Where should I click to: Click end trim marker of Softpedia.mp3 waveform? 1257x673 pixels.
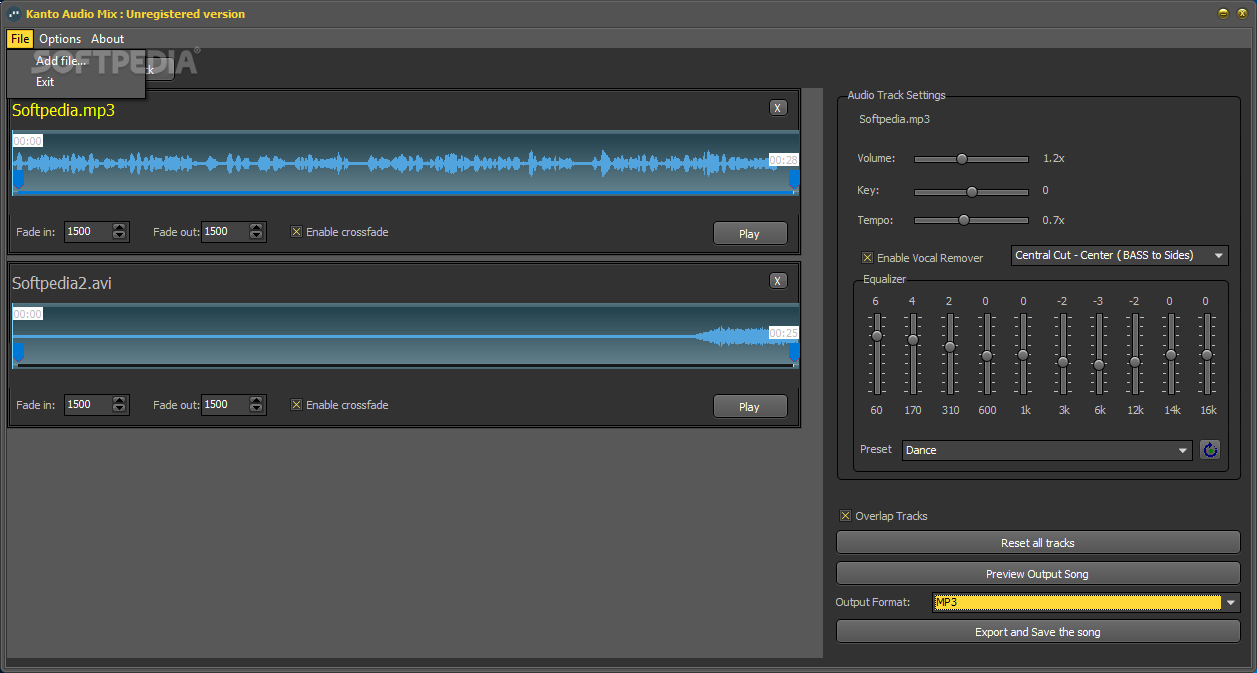coord(794,179)
